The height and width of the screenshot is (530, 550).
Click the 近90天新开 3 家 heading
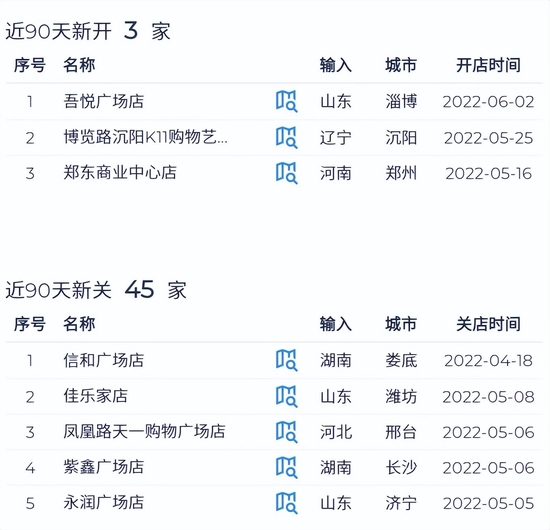pyautogui.click(x=88, y=31)
